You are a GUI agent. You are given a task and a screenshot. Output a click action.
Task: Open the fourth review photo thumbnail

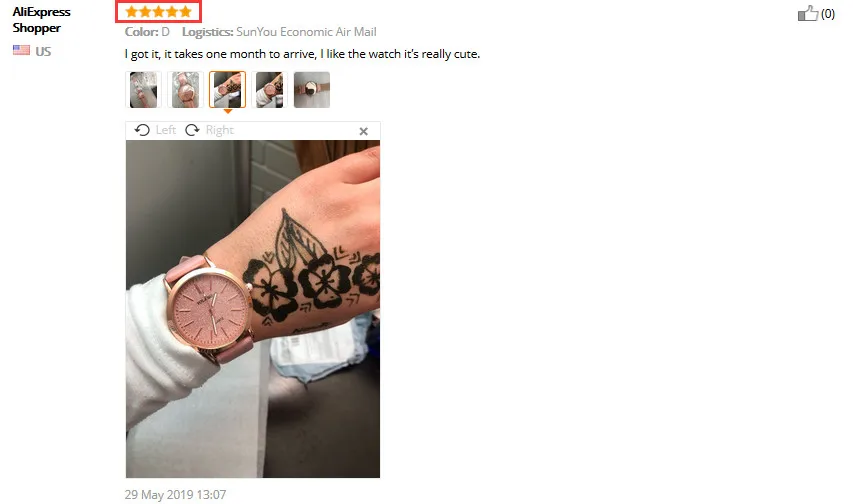[x=269, y=90]
